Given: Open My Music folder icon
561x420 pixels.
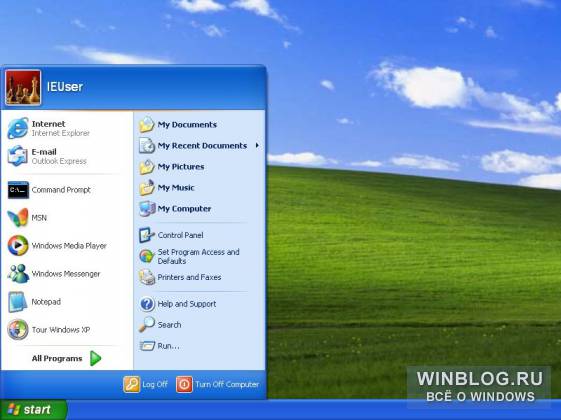Looking at the screenshot, I should (147, 187).
